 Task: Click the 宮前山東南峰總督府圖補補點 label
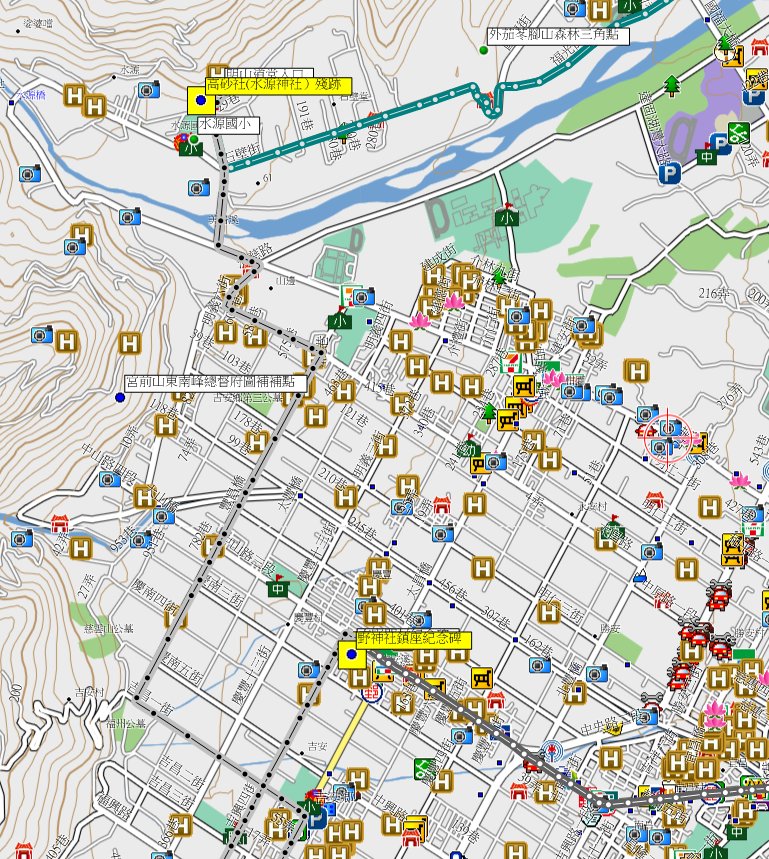(x=216, y=382)
